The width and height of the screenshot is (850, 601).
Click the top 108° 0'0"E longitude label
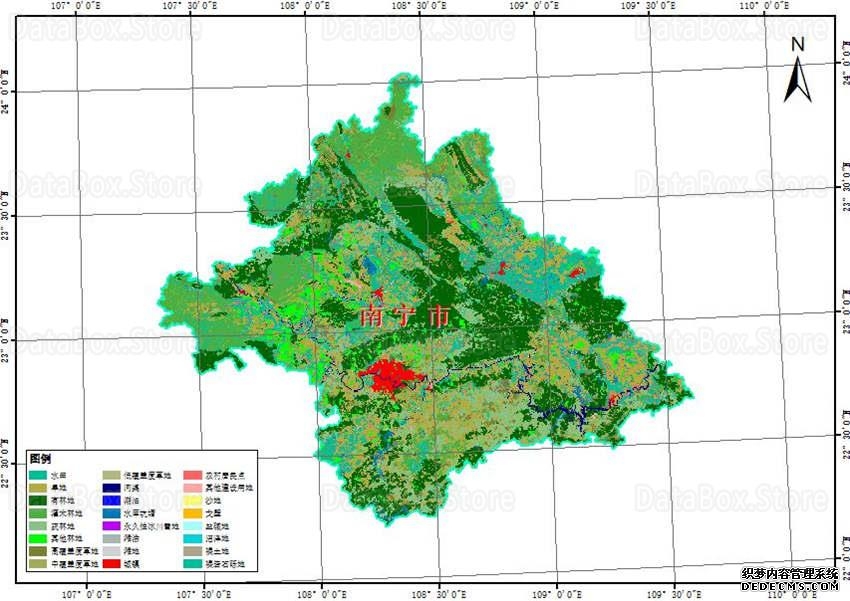306,6
